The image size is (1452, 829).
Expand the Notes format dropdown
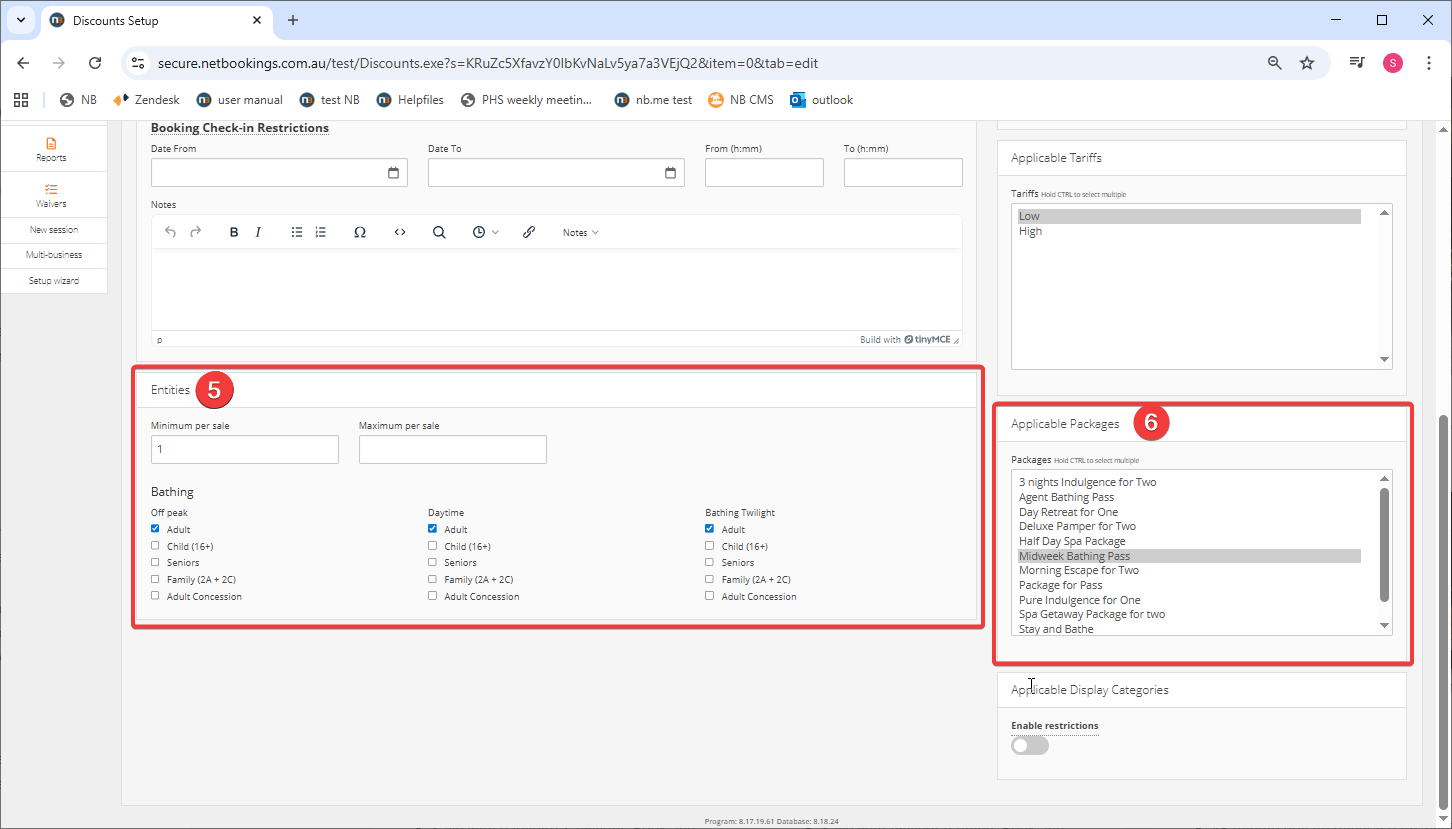coord(580,232)
